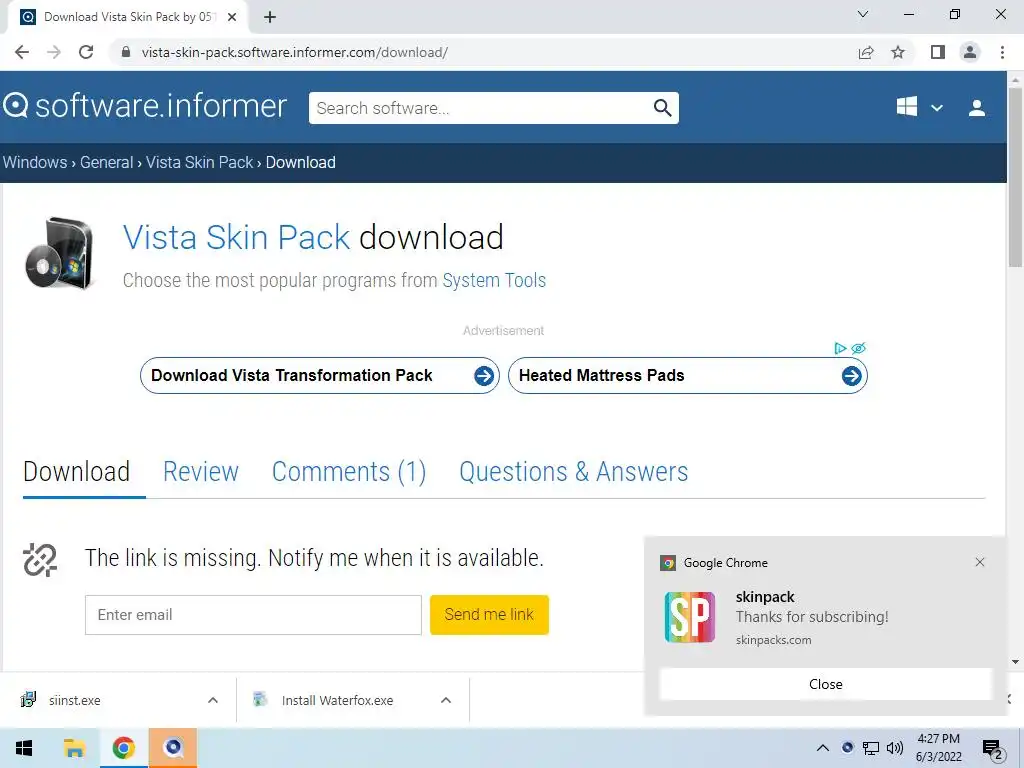Click the page vertical scrollbar thumb
Image resolution: width=1024 pixels, height=768 pixels.
coord(1015,176)
